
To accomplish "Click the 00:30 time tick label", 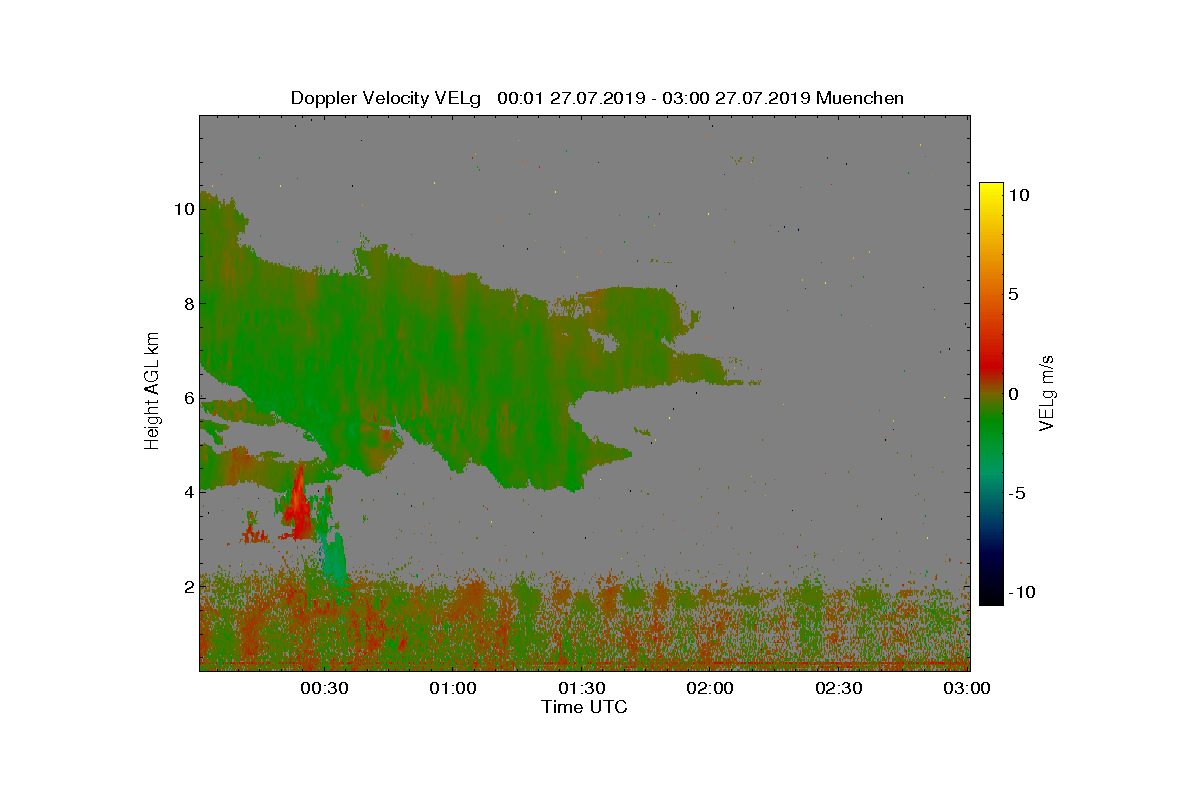I will (324, 688).
